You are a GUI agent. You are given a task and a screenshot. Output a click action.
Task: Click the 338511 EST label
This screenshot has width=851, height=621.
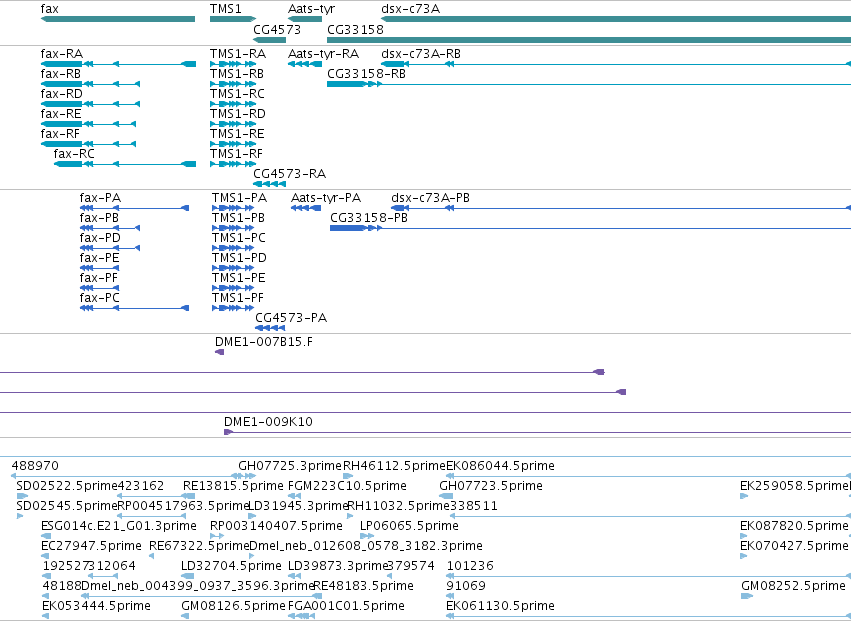[474, 506]
